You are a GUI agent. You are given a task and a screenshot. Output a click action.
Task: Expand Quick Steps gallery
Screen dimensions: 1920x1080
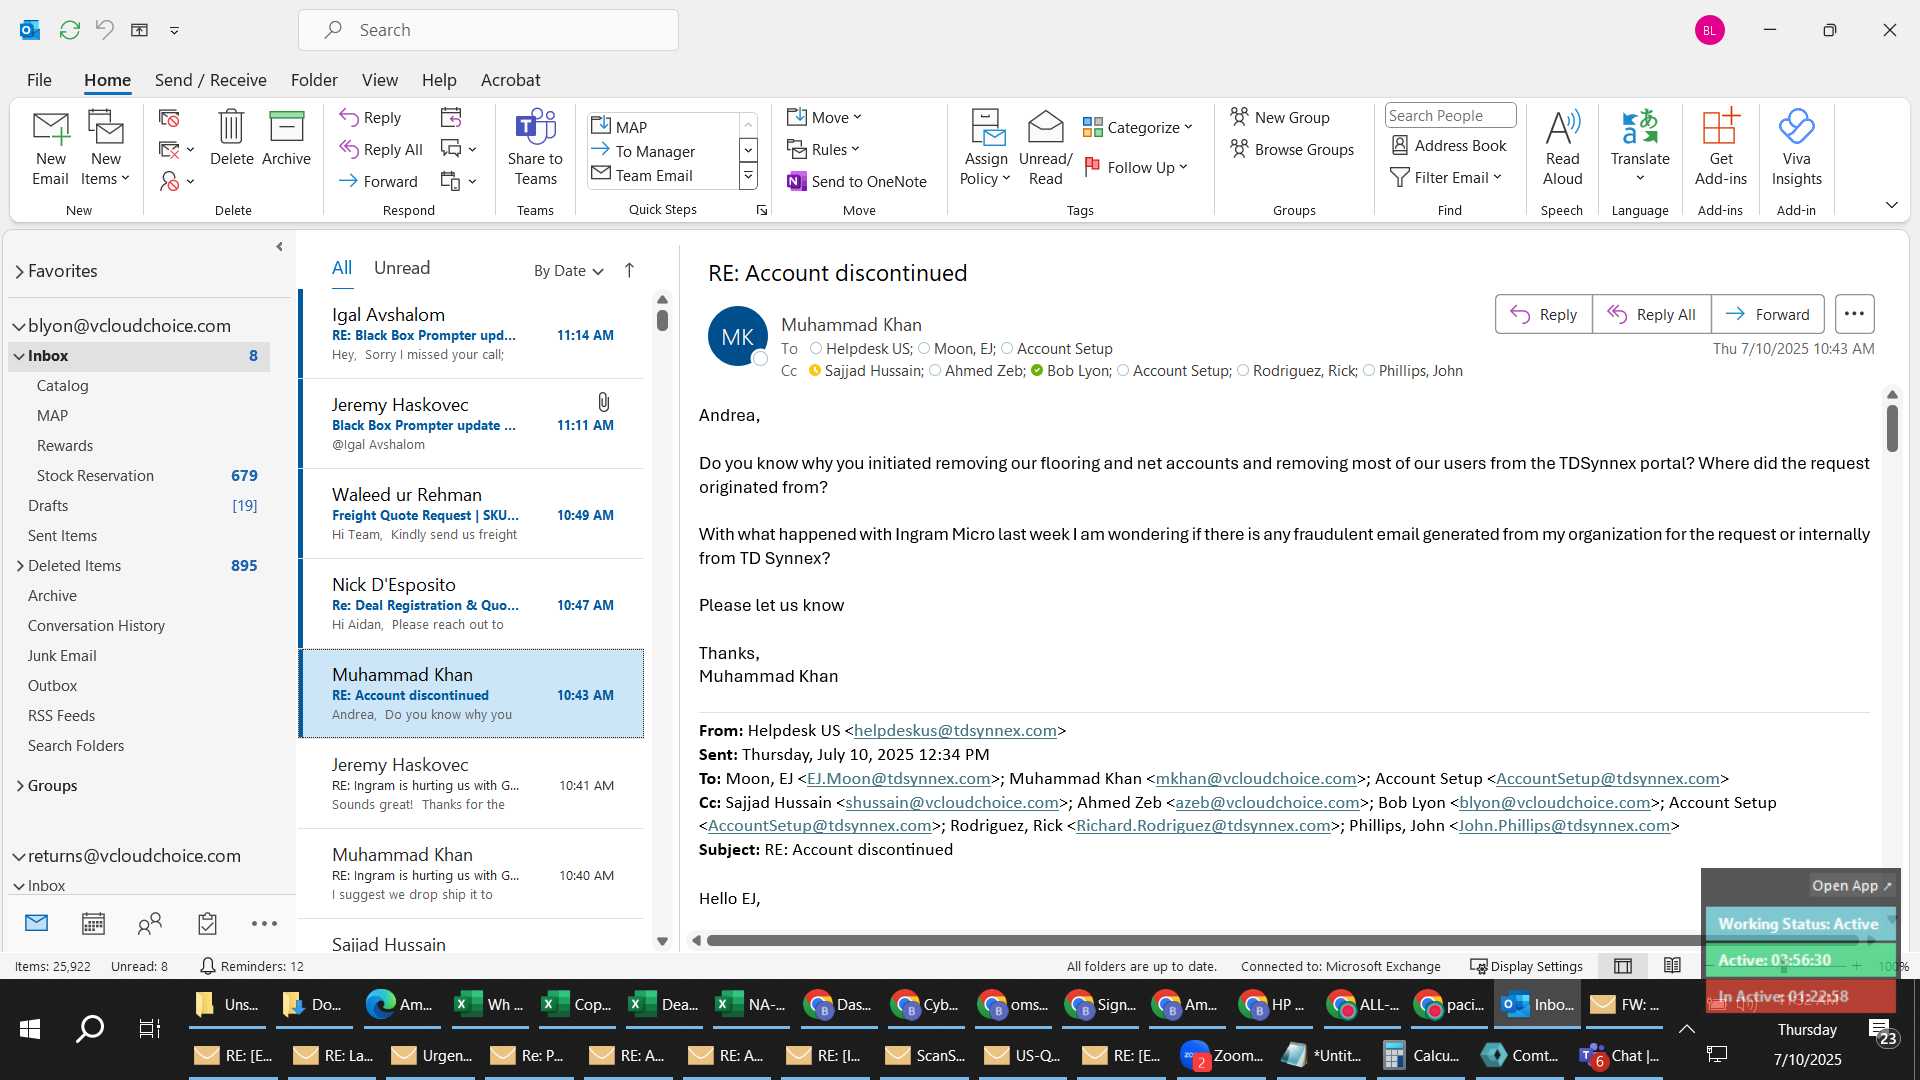(x=748, y=177)
